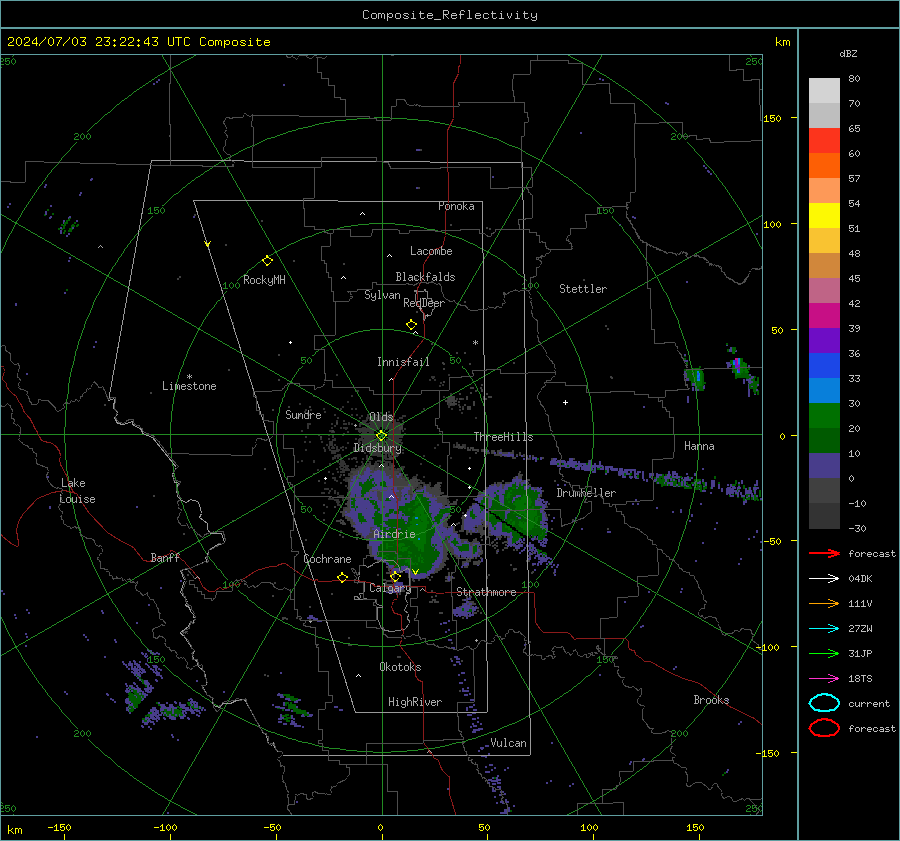Viewport: 900px width, 841px height.
Task: Click the yellow diamond marker below RedDeer
Action: [411, 325]
